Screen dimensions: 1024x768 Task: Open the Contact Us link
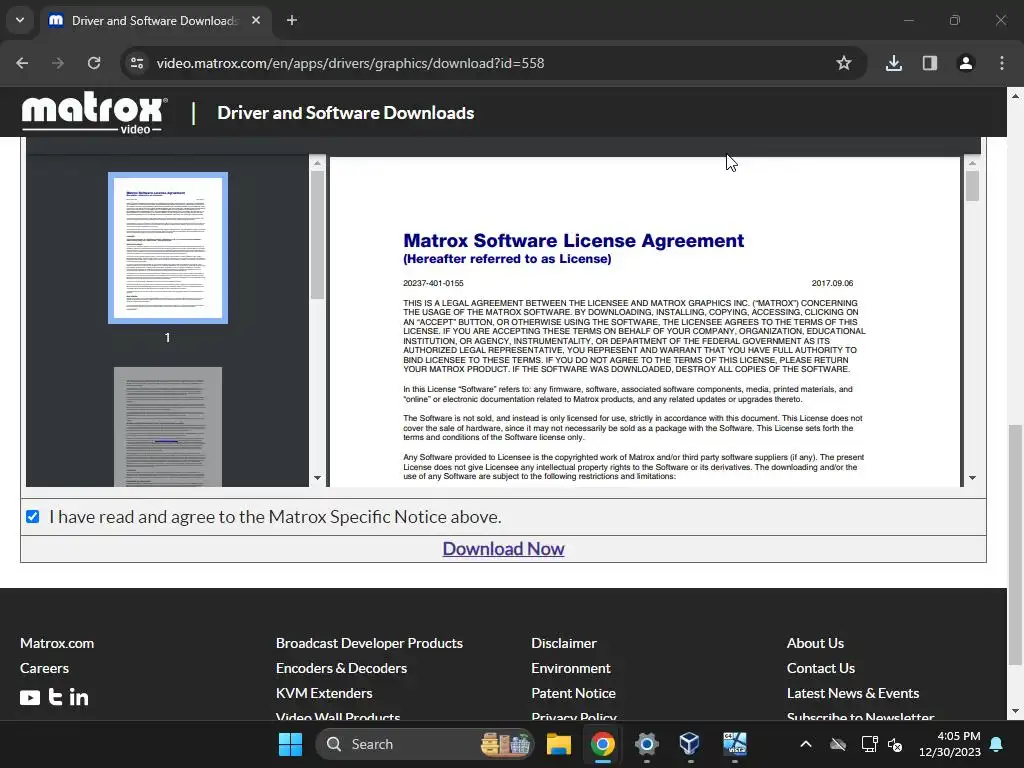[x=821, y=668]
